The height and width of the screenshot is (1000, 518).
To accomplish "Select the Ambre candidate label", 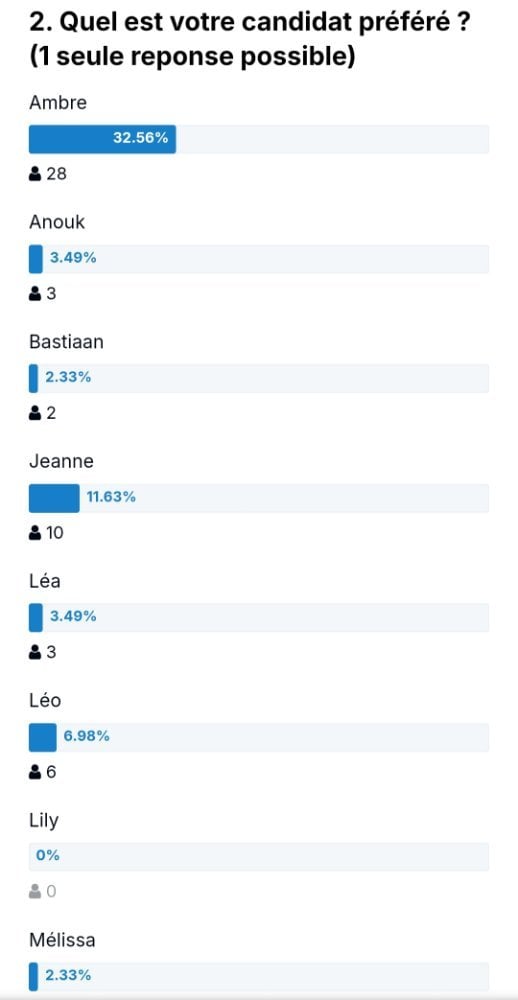I will pyautogui.click(x=58, y=102).
